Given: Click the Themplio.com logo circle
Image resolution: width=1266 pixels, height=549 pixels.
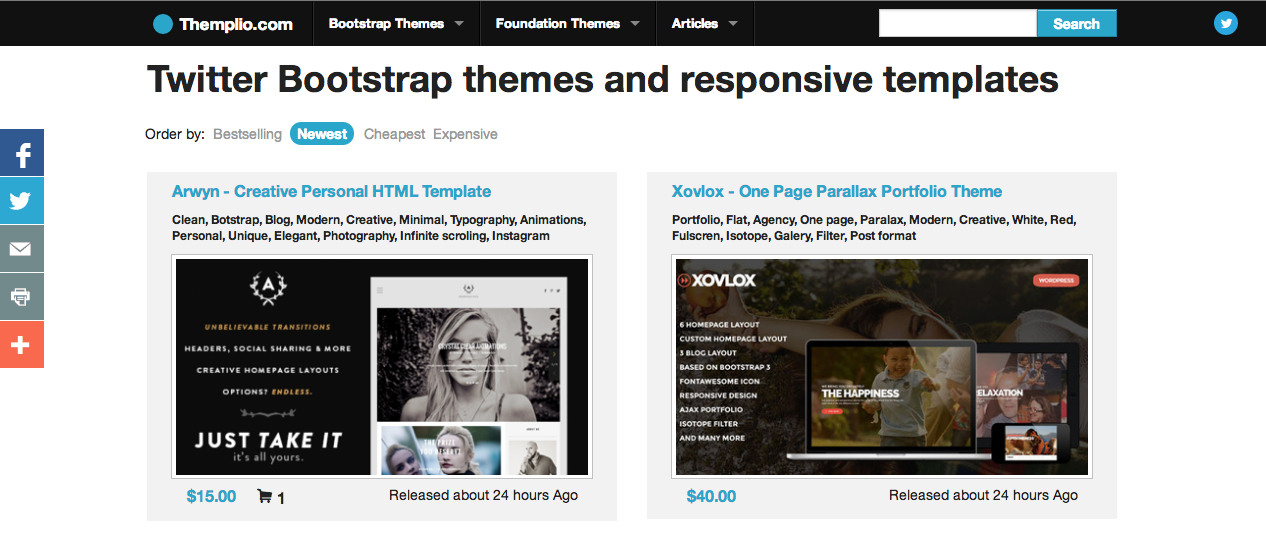Looking at the screenshot, I should [163, 24].
